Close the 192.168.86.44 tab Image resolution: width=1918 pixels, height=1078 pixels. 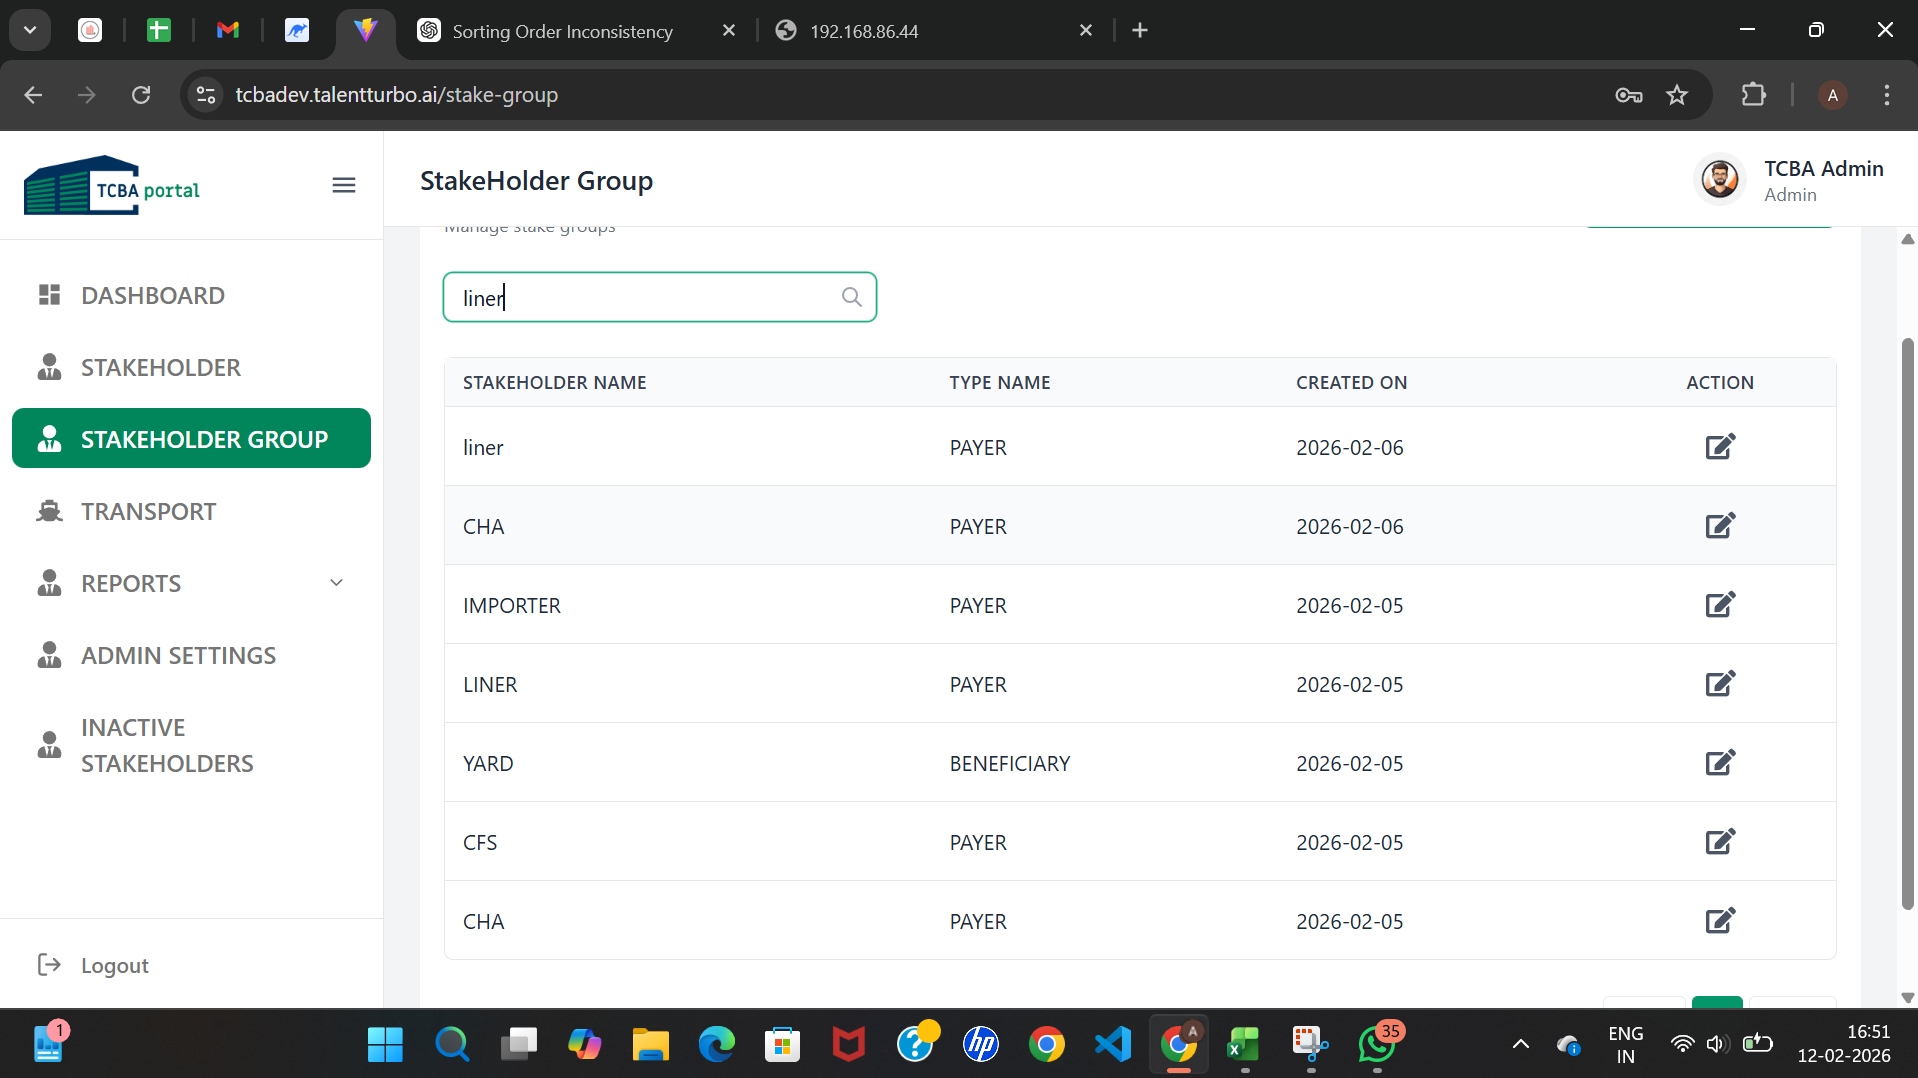[1086, 31]
